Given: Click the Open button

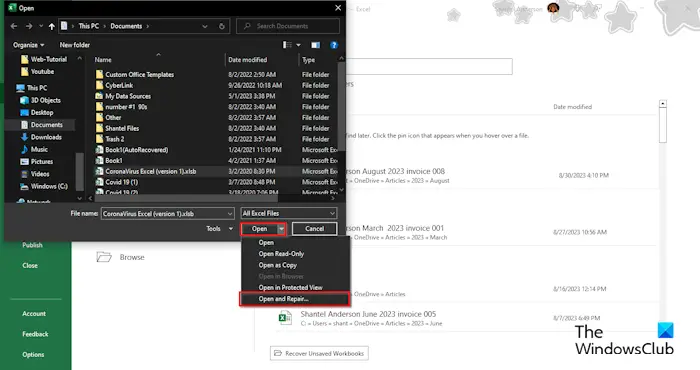Looking at the screenshot, I should [x=259, y=229].
